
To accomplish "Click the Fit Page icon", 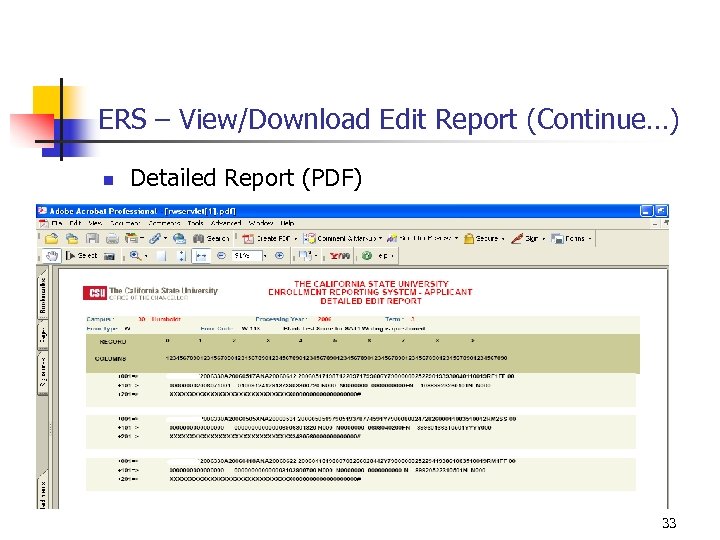I will click(x=182, y=256).
